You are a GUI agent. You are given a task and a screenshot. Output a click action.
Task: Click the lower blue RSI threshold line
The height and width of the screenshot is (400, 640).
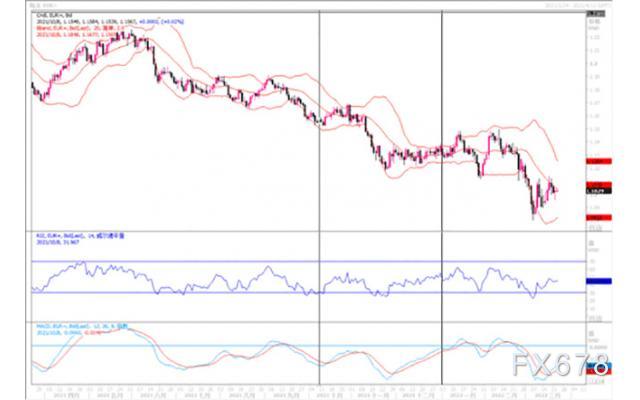click(x=308, y=292)
